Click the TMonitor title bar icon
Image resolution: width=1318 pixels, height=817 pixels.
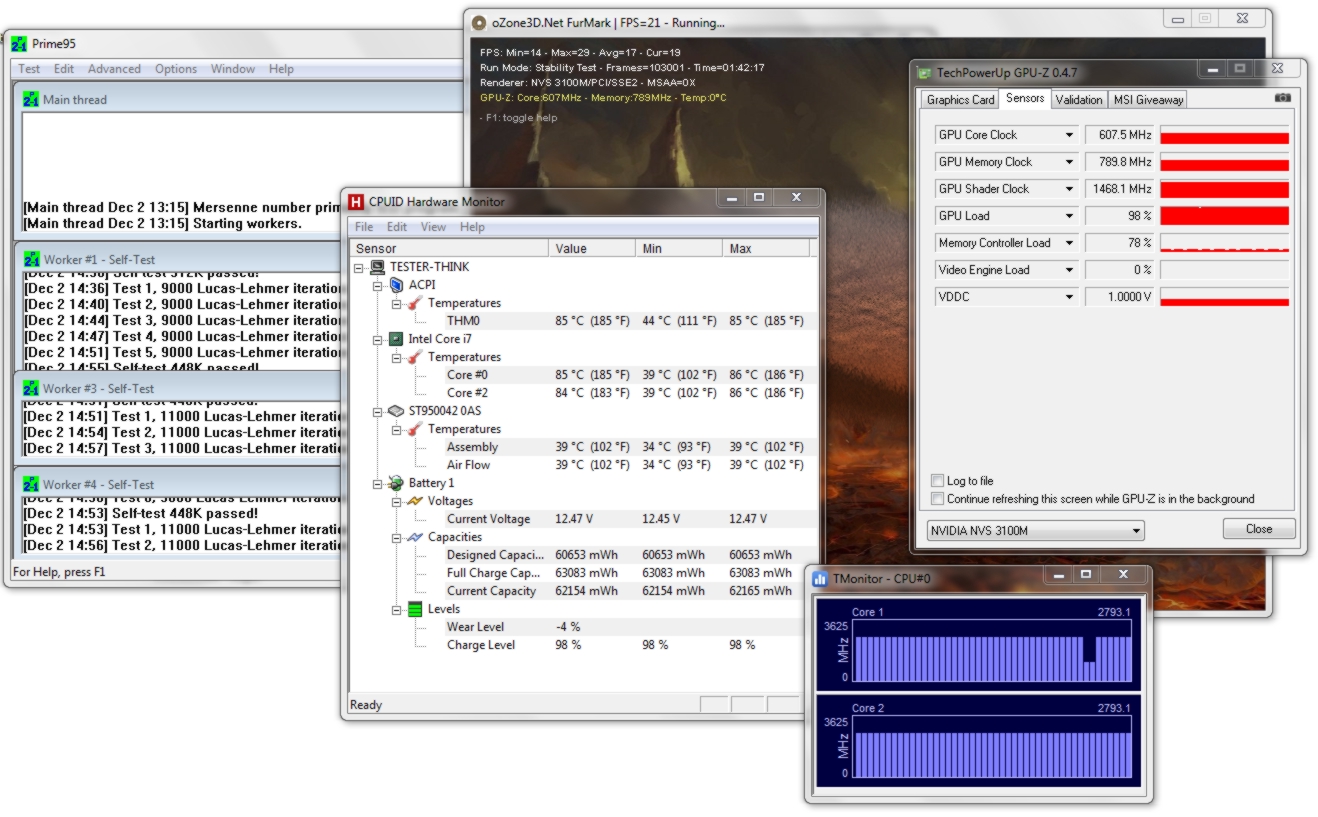pos(820,579)
